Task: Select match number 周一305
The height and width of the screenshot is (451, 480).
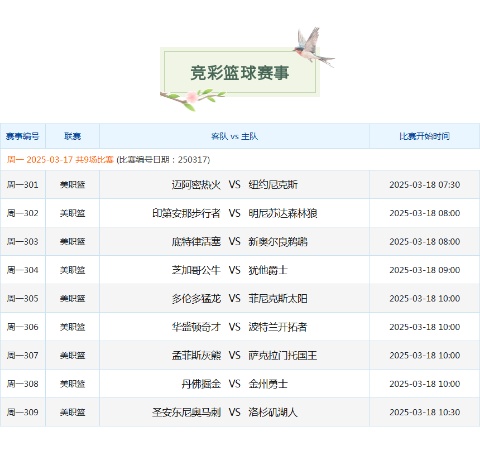Action: (x=23, y=298)
